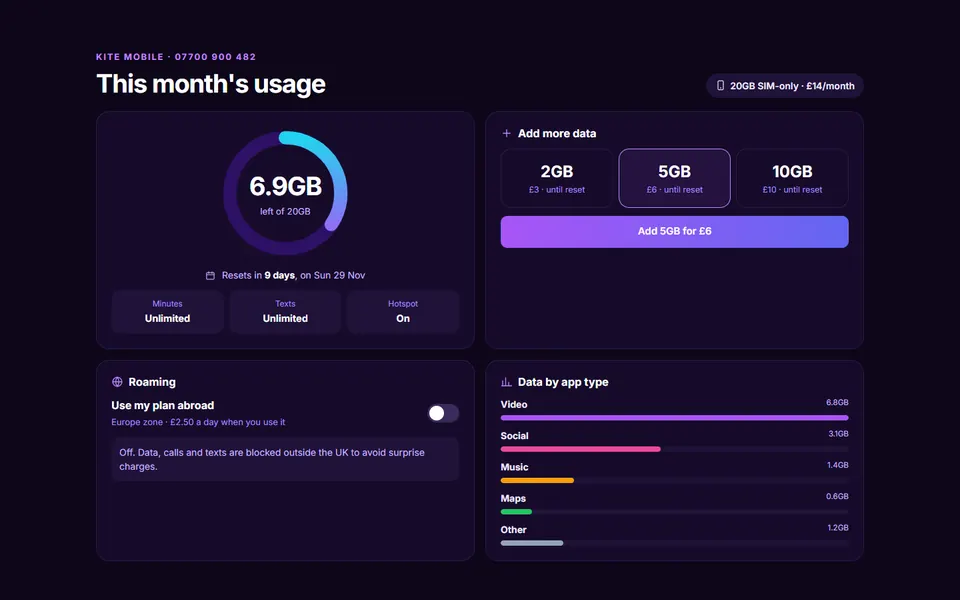Click the calendar icon next to Resets in
960x600 pixels.
click(x=210, y=276)
